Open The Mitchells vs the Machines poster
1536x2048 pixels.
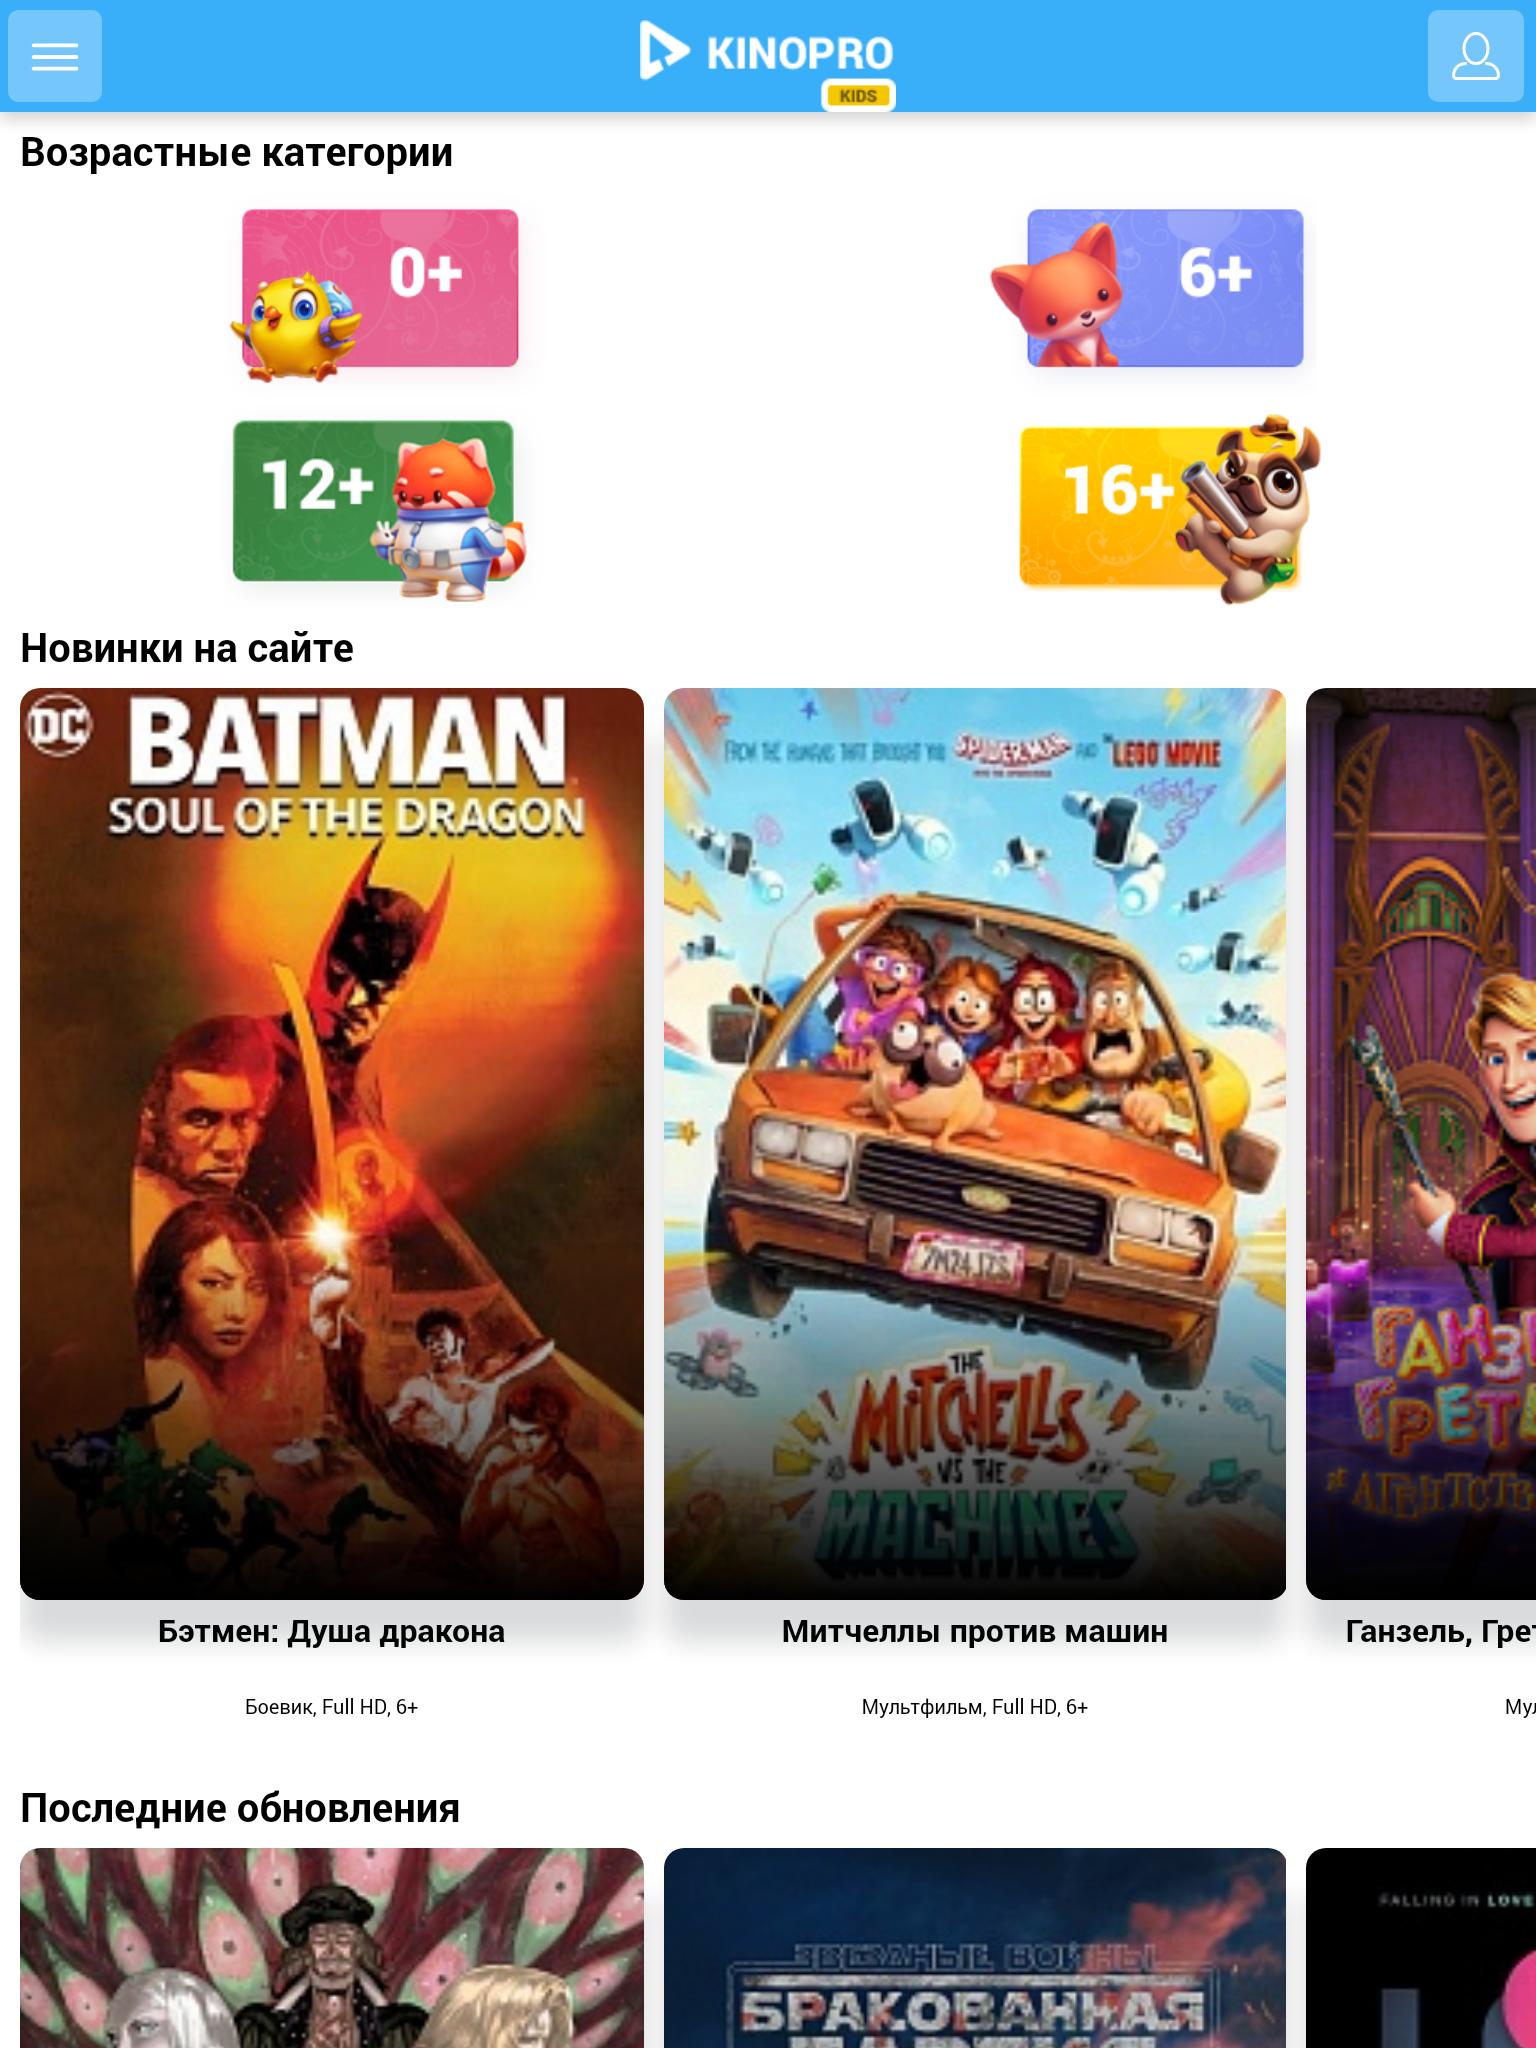[x=975, y=1143]
